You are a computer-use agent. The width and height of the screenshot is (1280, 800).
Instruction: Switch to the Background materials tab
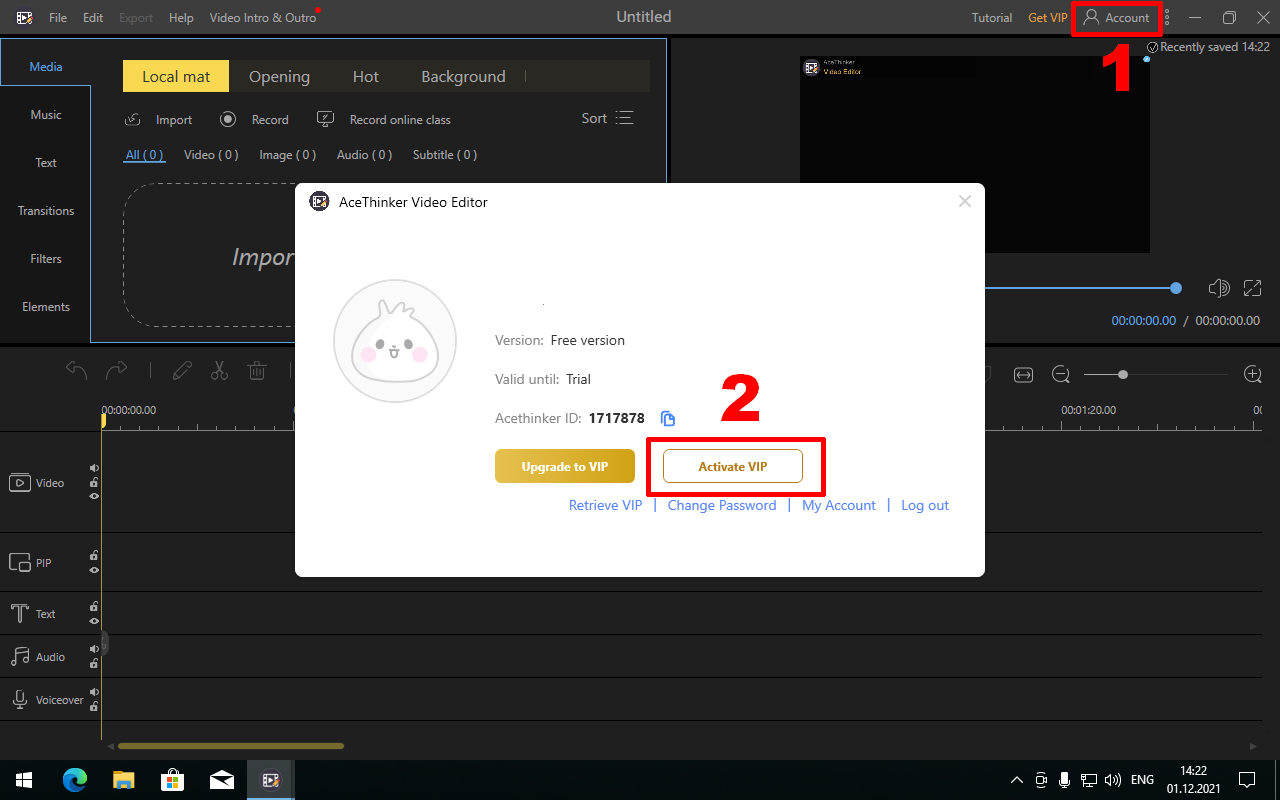click(x=463, y=77)
